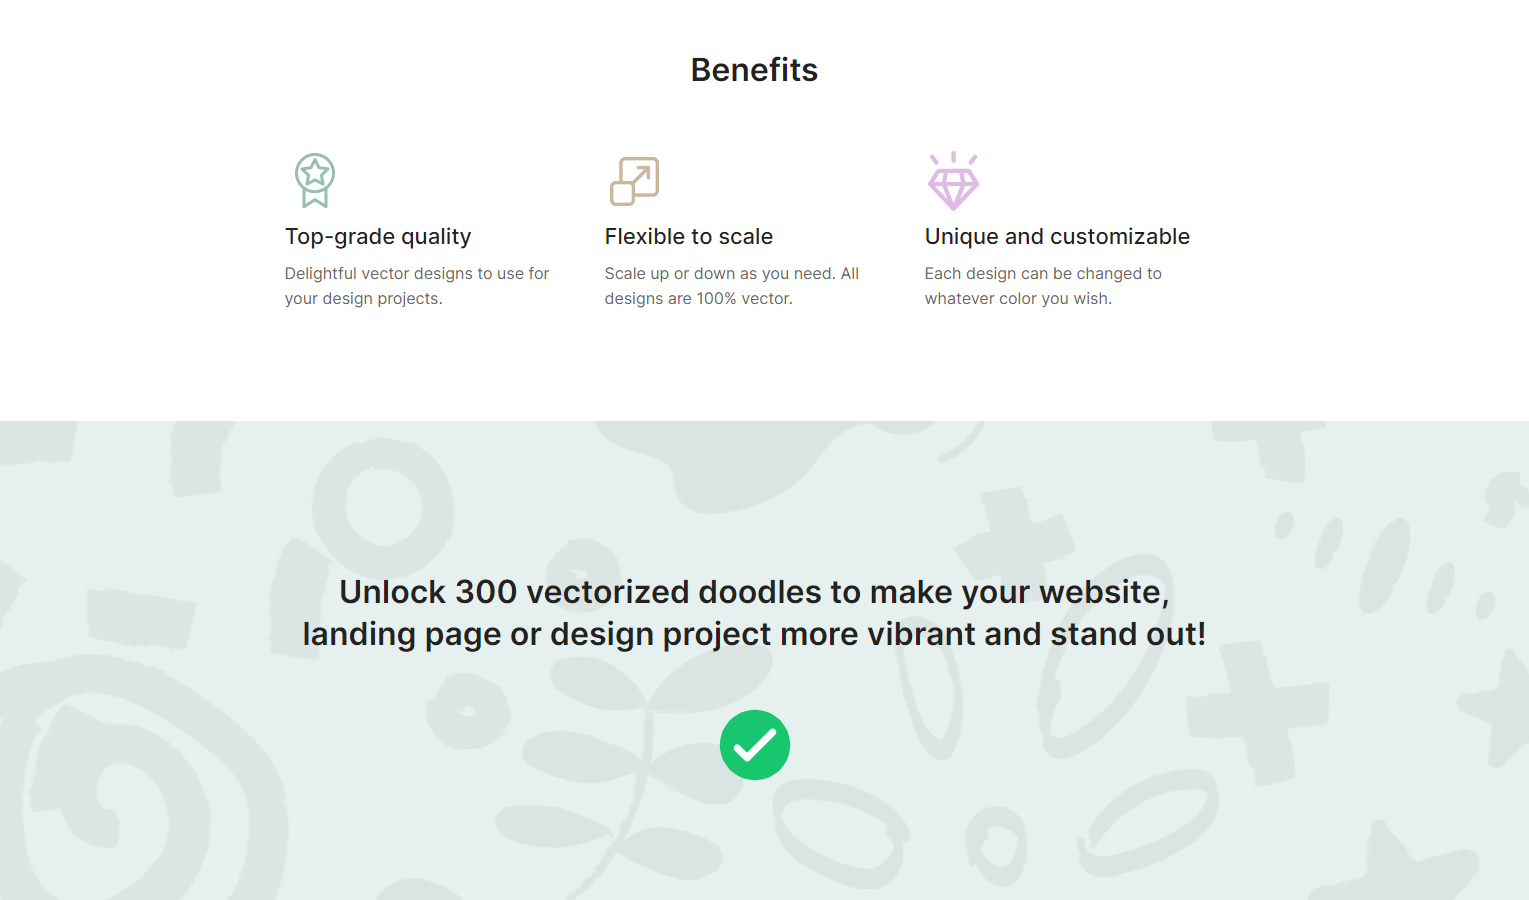The height and width of the screenshot is (900, 1529).
Task: Click the award ribbon star icon
Action: coord(315,179)
